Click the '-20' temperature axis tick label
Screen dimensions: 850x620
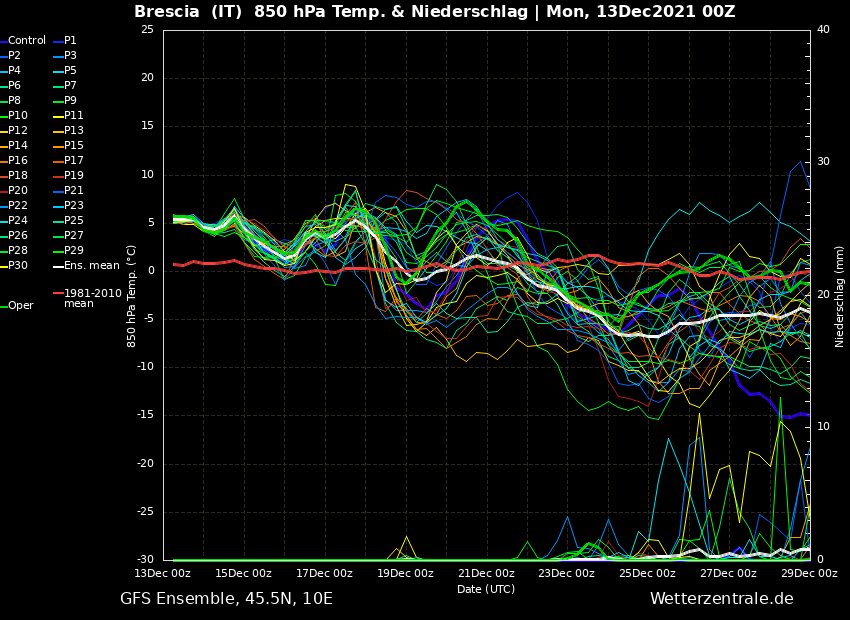tap(145, 463)
